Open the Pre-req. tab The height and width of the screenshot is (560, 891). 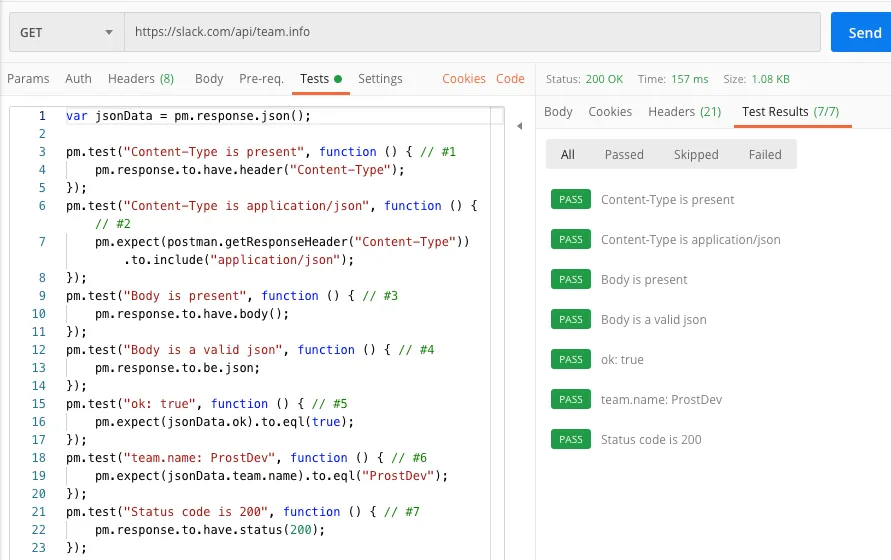[261, 78]
